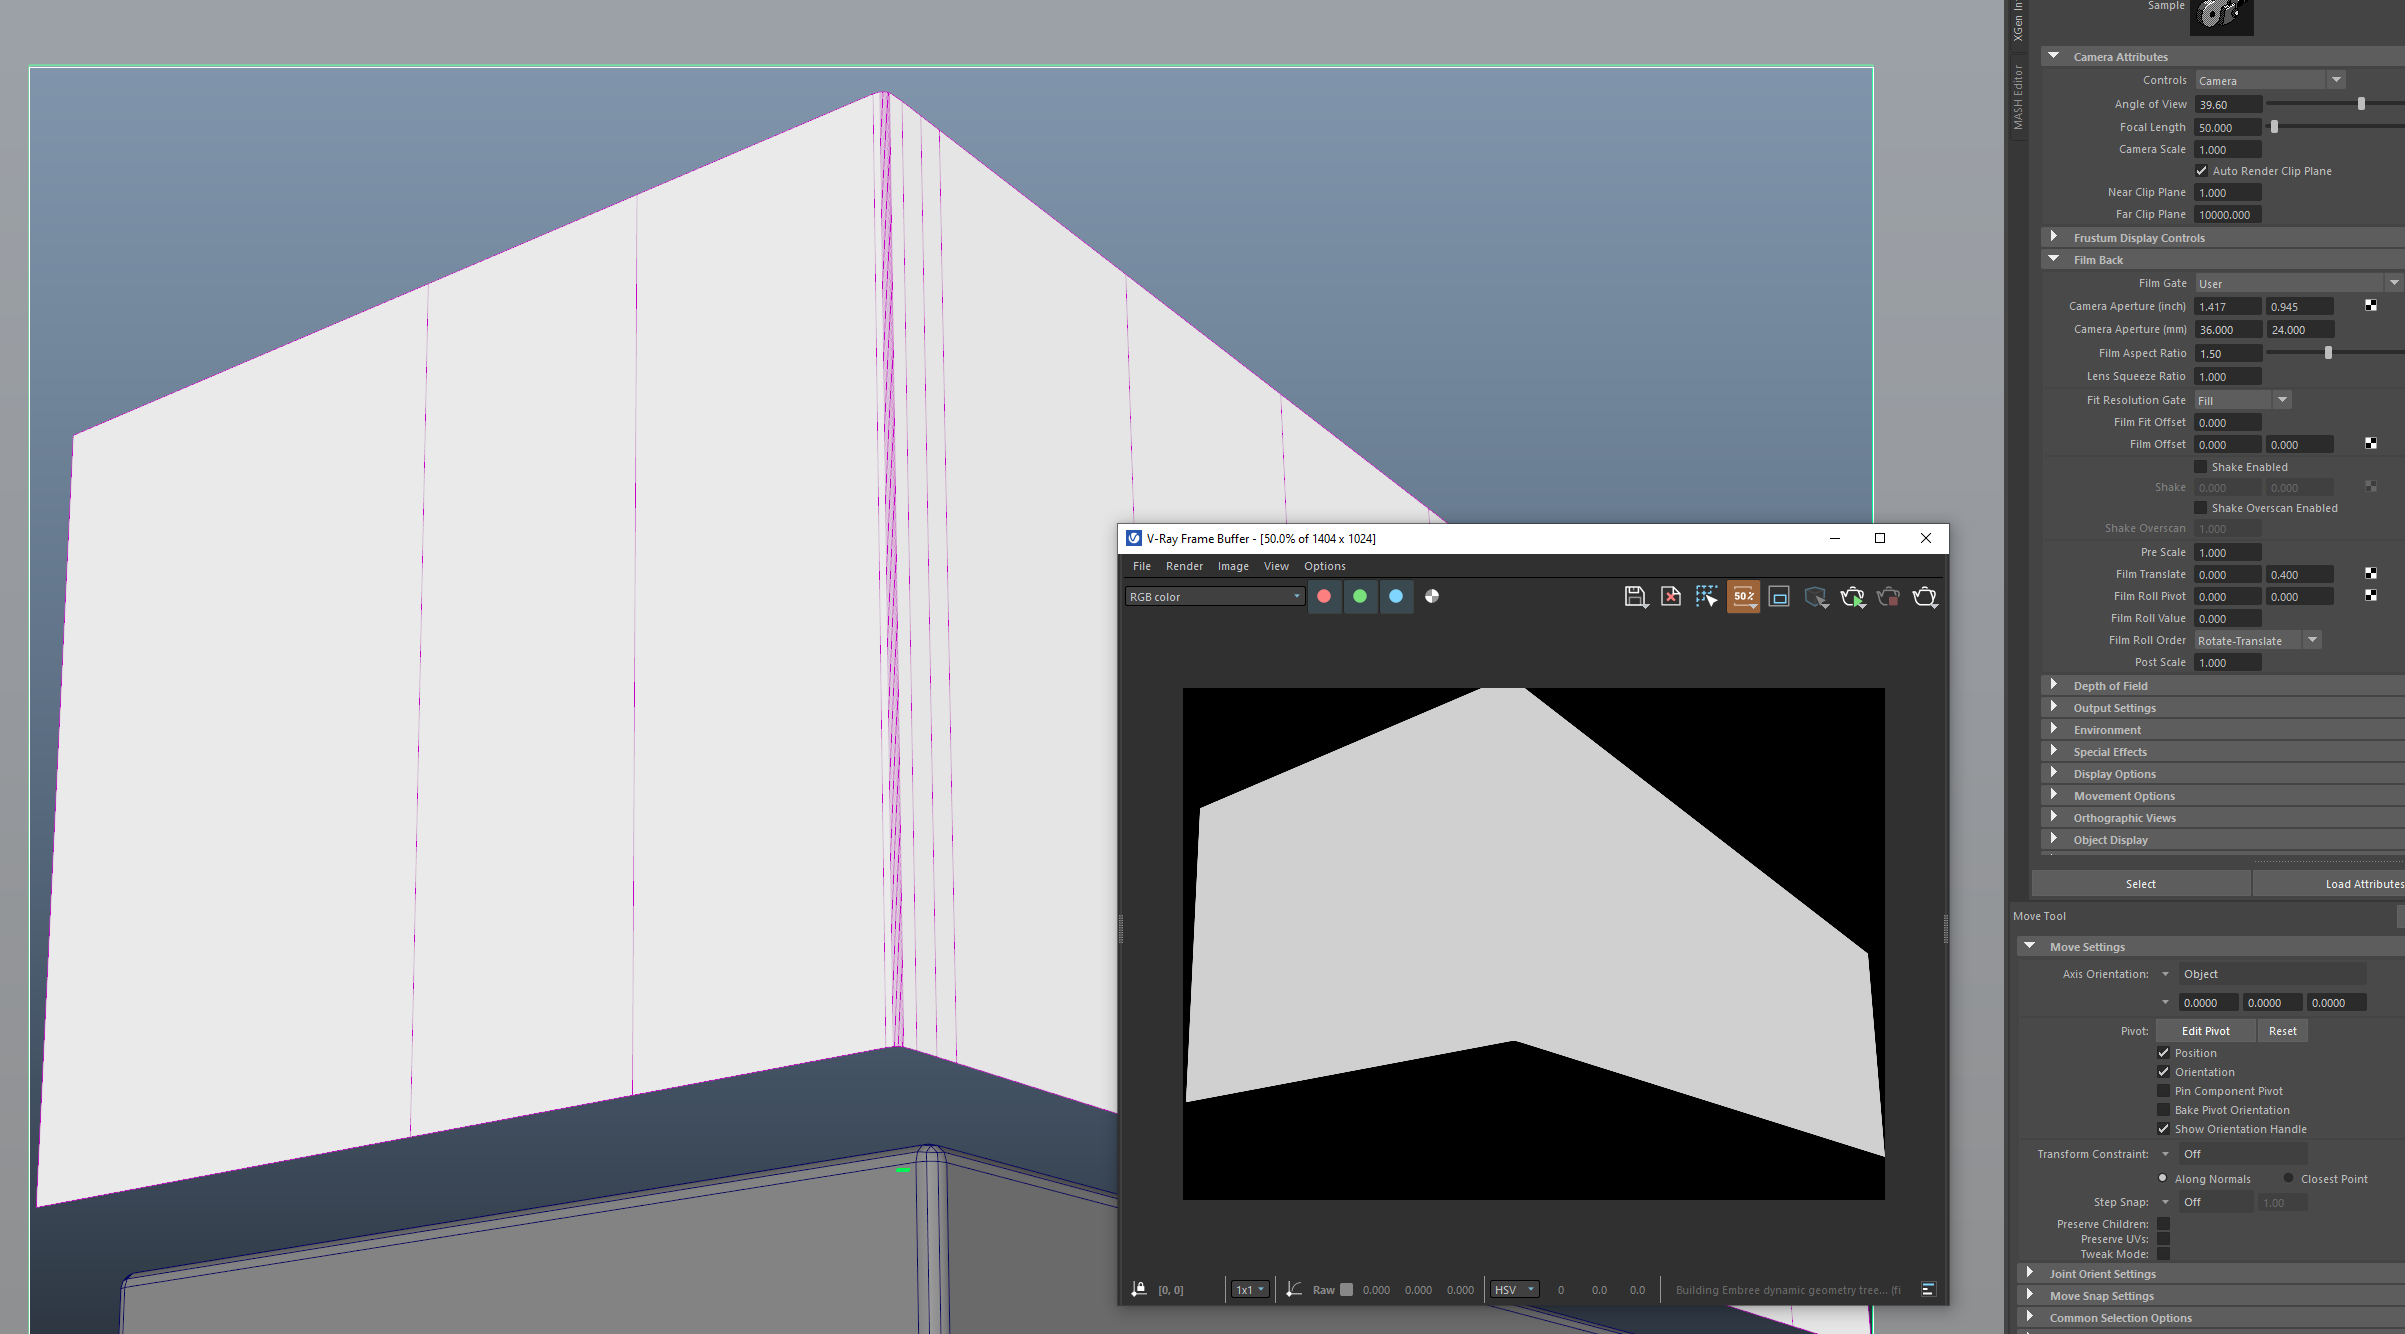Open the MASH Editor side tab
Screen dimensions: 2405x1334
tap(2018, 97)
